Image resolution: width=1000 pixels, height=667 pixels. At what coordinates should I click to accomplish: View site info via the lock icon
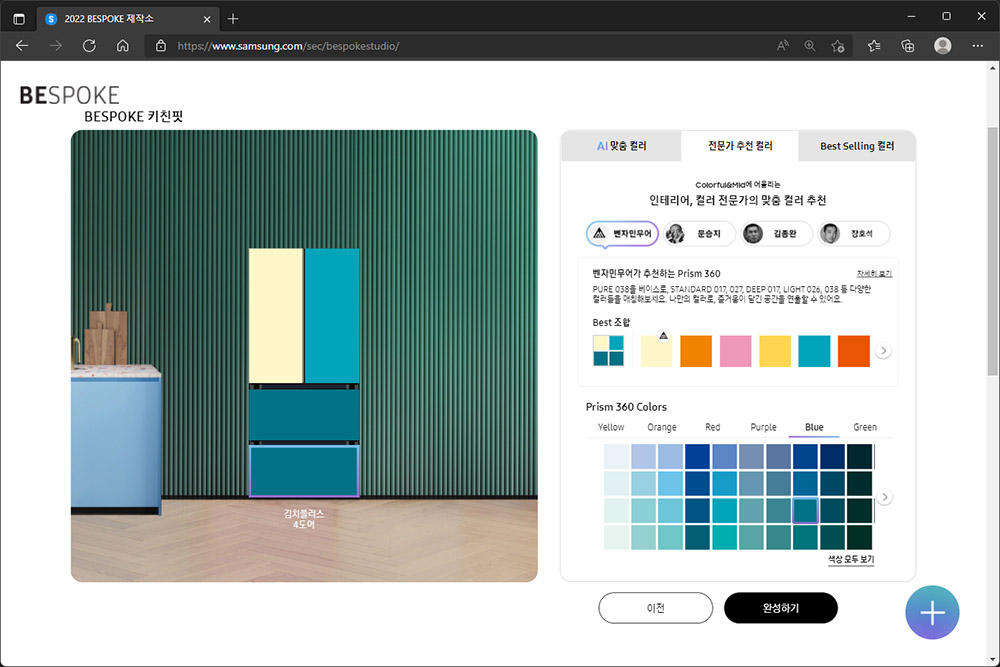click(161, 46)
